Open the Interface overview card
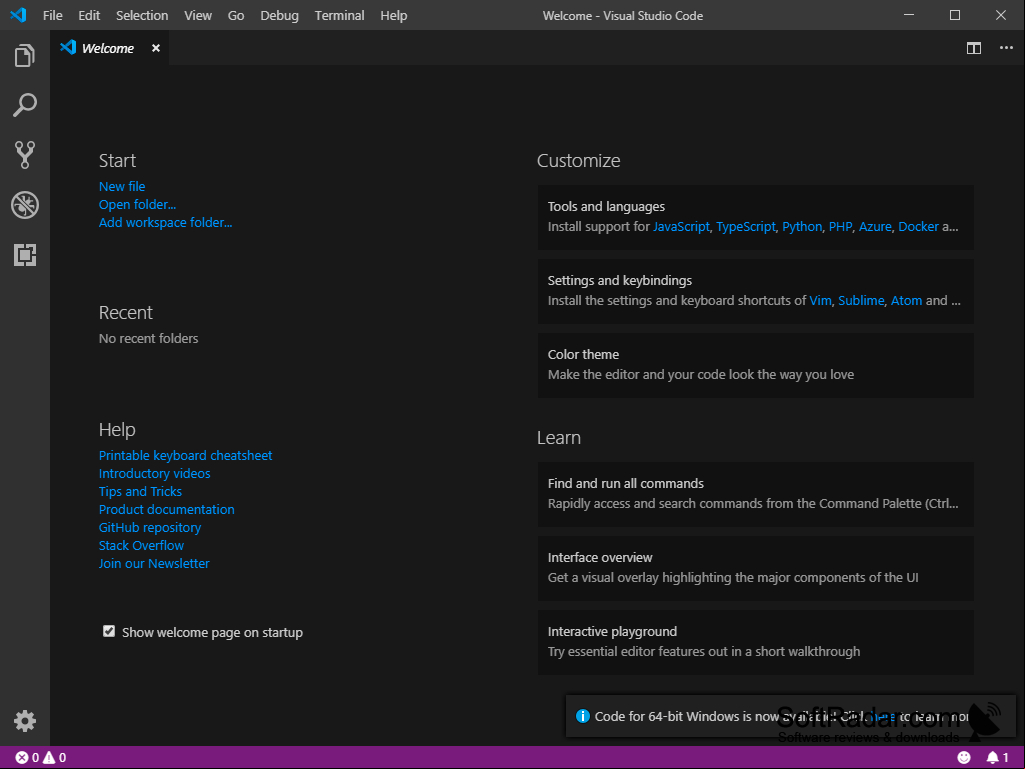Viewport: 1025px width, 769px height. (x=756, y=568)
